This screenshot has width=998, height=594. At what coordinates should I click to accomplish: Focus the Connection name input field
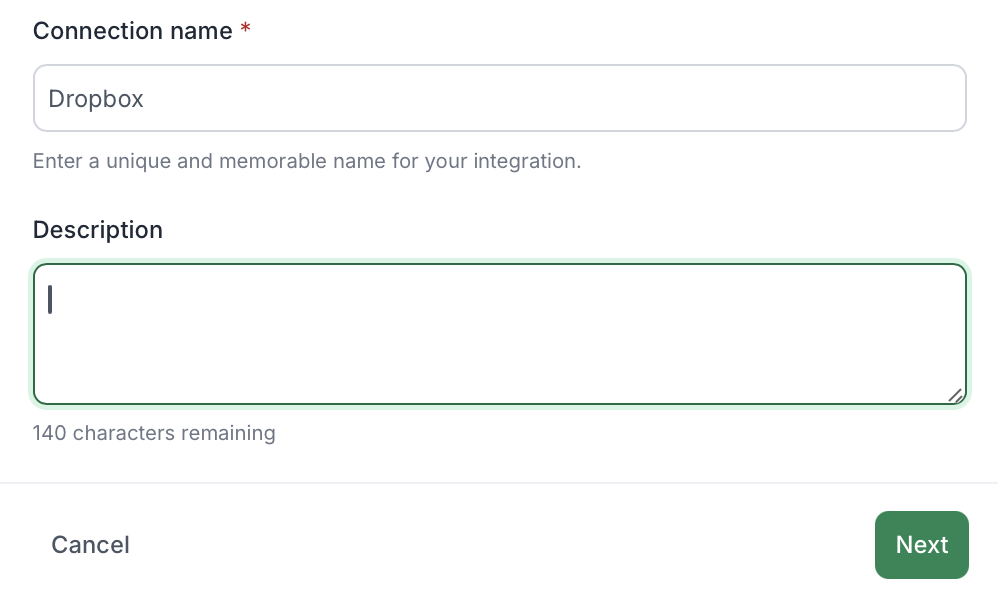500,98
